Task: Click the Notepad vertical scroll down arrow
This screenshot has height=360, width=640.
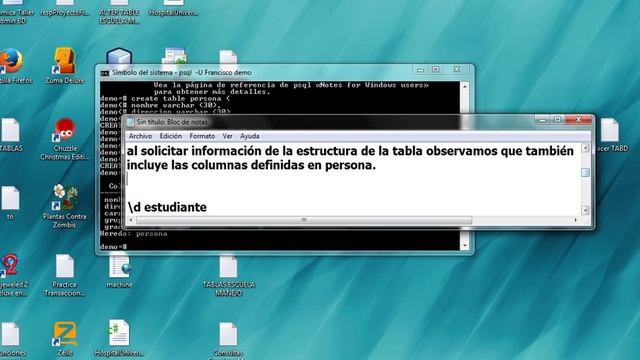Action: tap(585, 210)
